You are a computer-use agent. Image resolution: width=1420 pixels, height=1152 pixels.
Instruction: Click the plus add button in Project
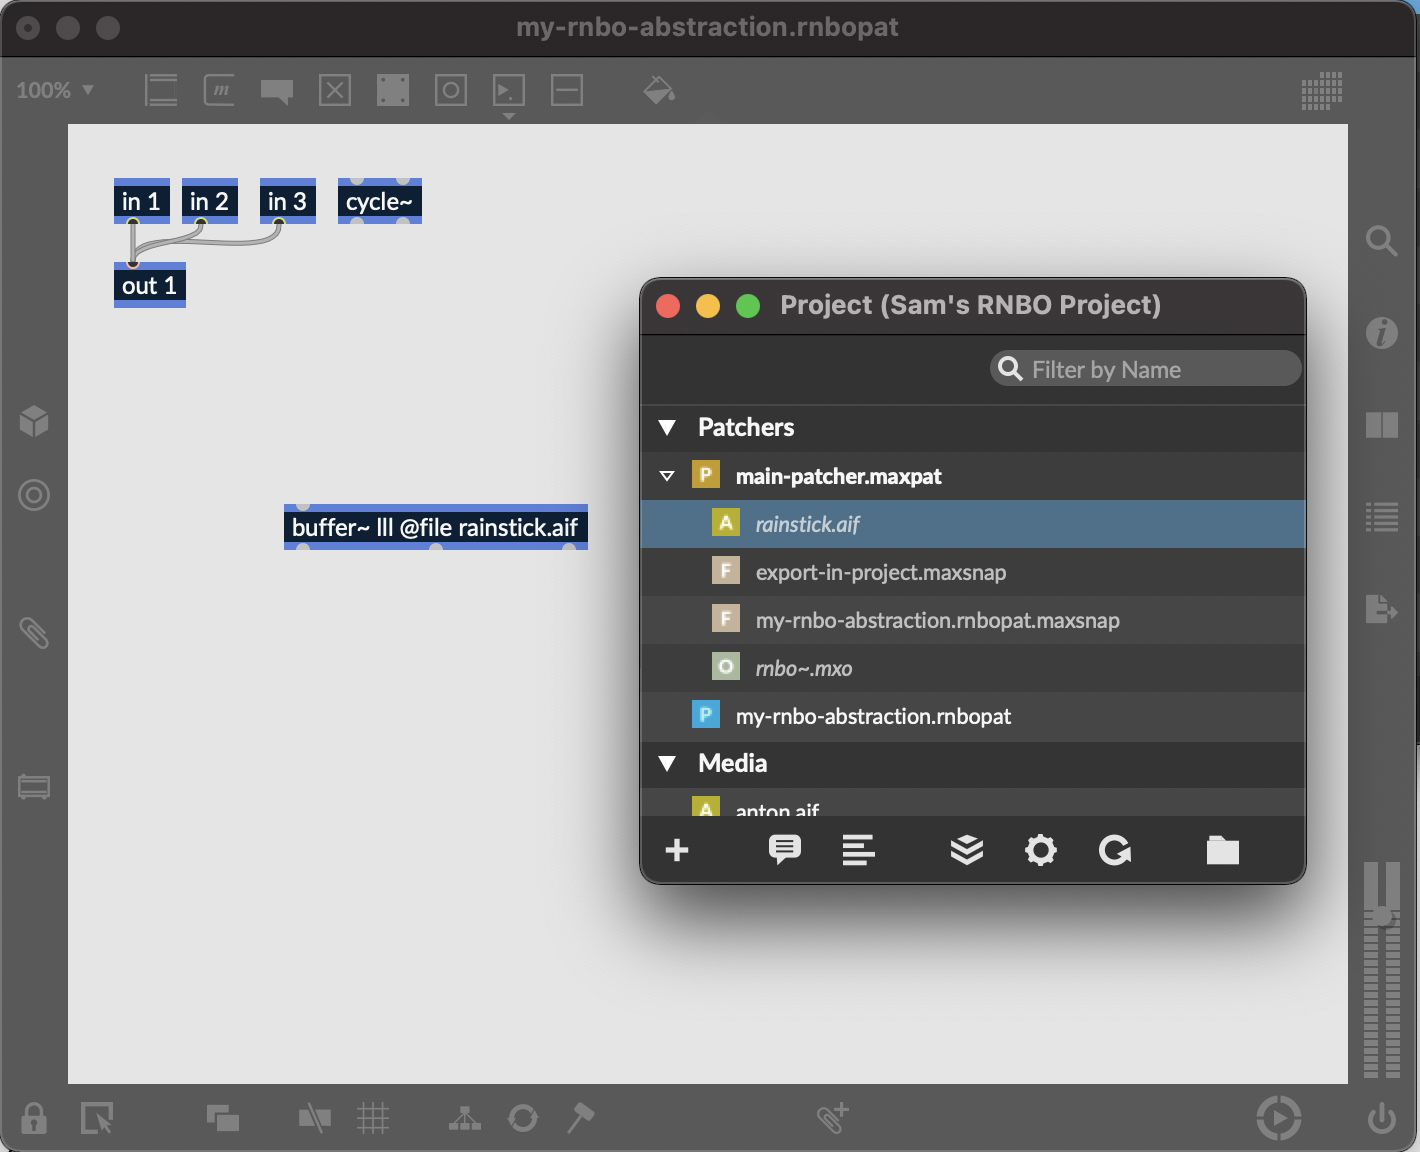coord(677,851)
